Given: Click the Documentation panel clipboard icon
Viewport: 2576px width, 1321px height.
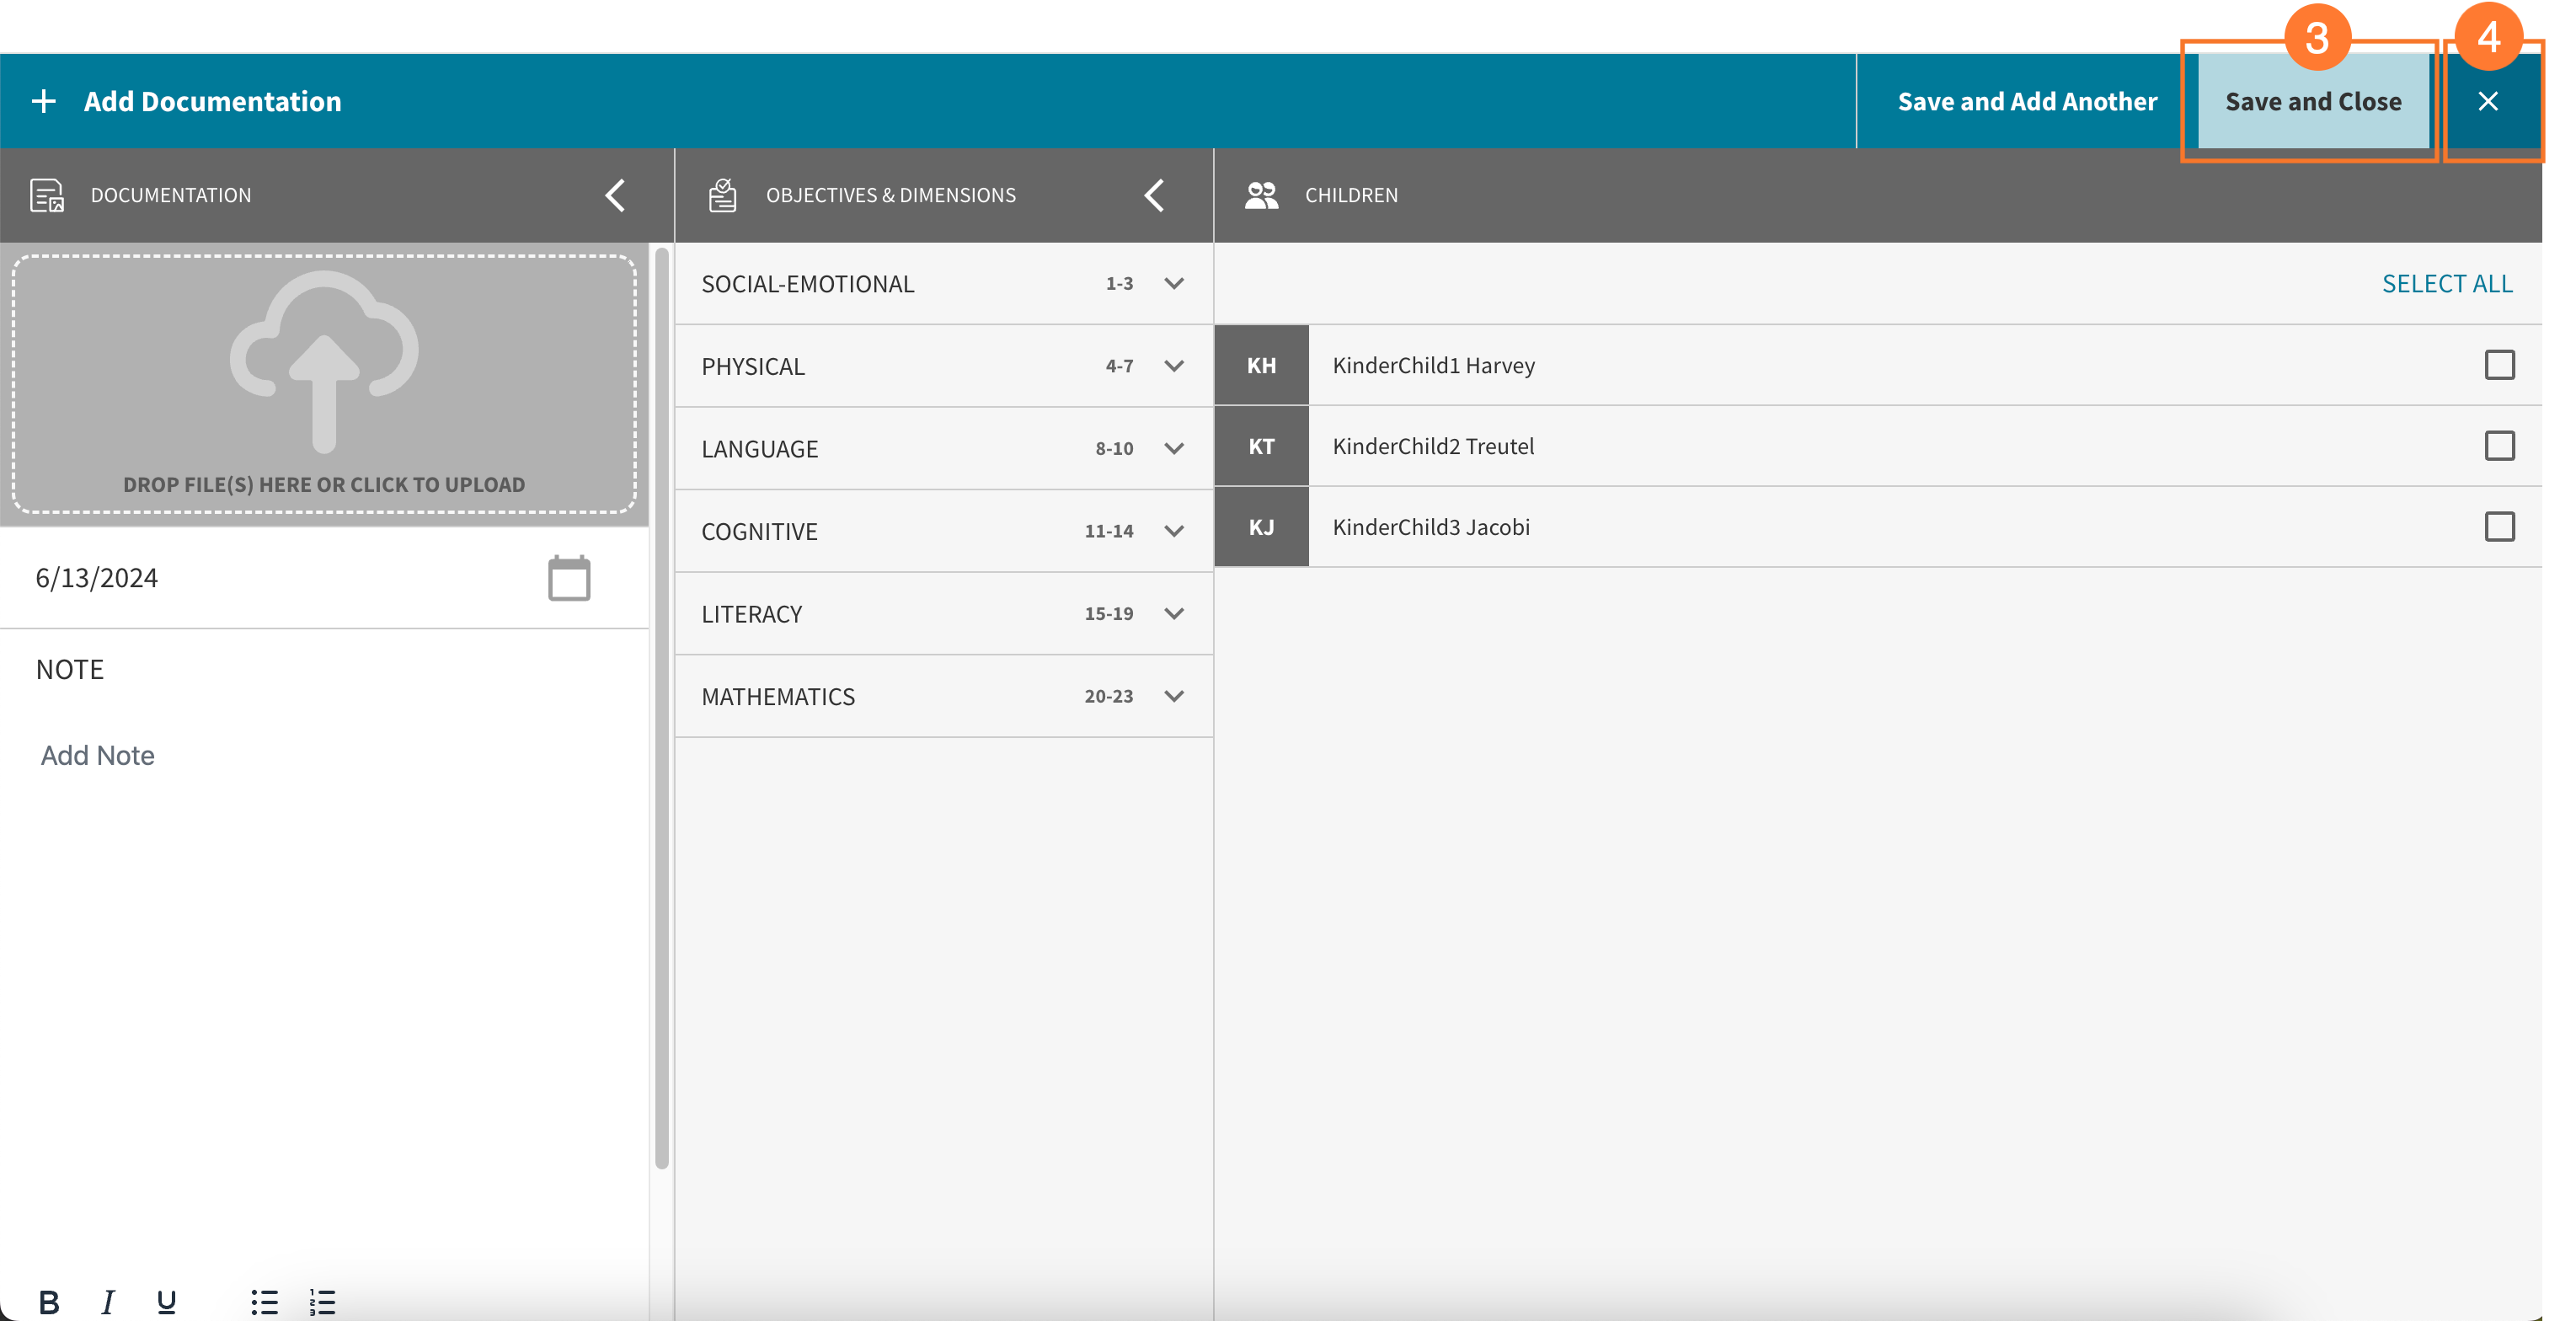Looking at the screenshot, I should (46, 195).
